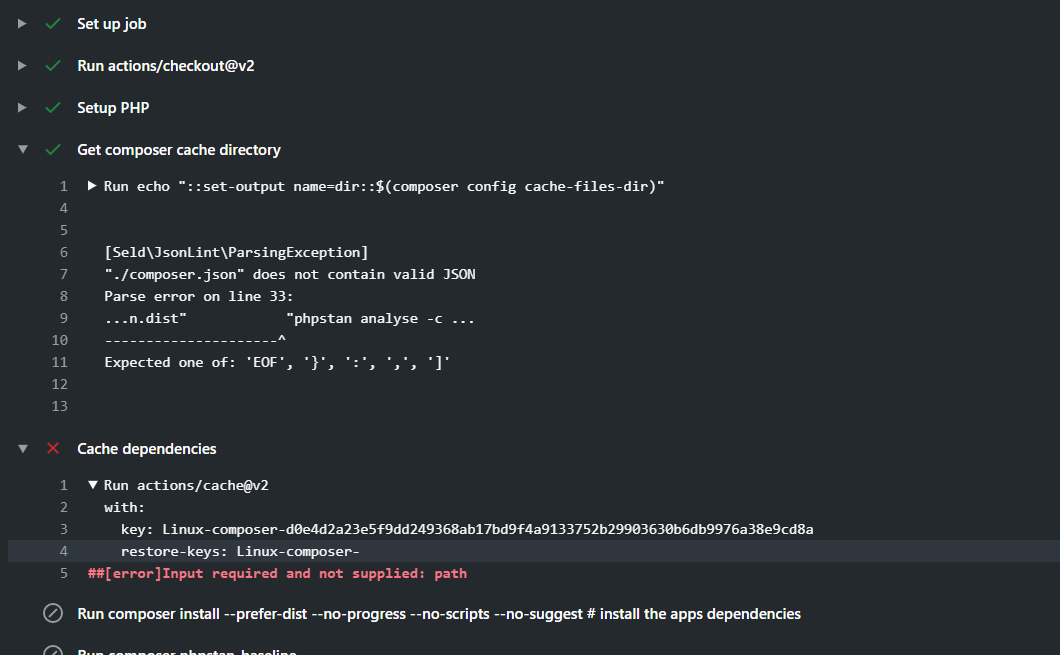Image resolution: width=1060 pixels, height=655 pixels.
Task: Click the red failure X on Cache dependencies
Action: pos(53,448)
